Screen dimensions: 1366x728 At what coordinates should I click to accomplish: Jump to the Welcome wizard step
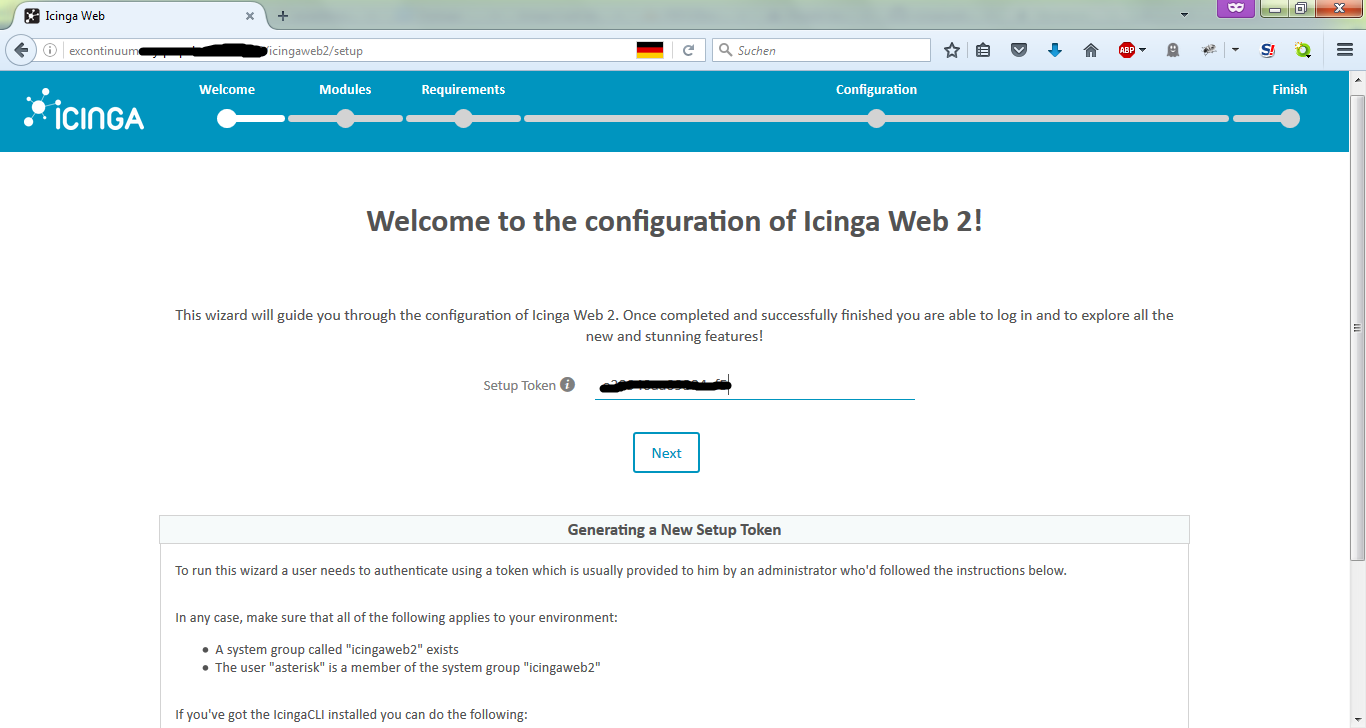click(227, 89)
